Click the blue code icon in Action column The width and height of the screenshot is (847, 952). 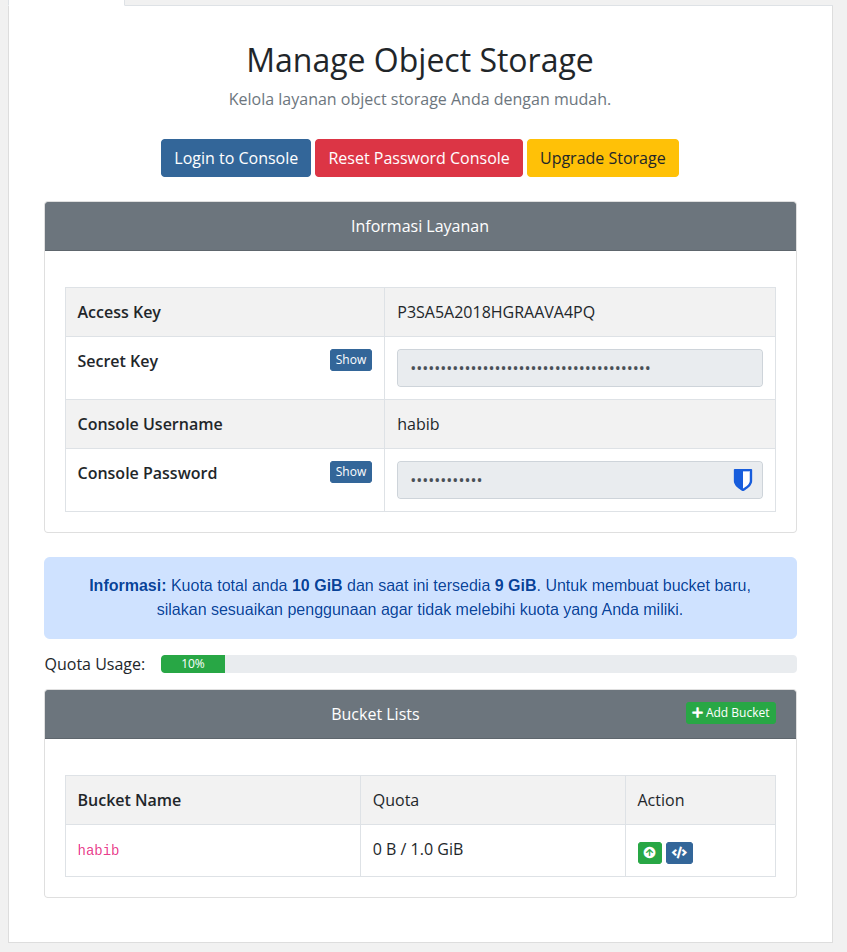(x=679, y=853)
